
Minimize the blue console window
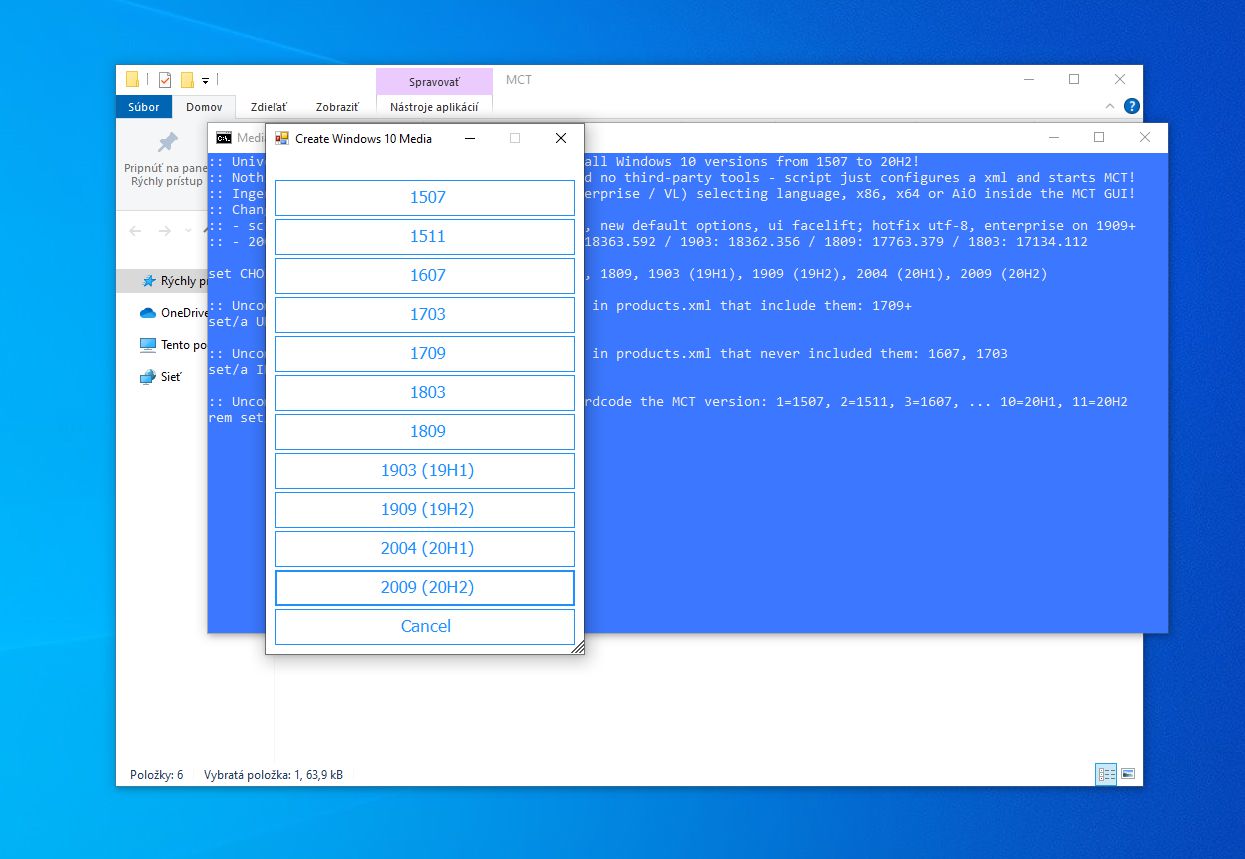click(1053, 137)
